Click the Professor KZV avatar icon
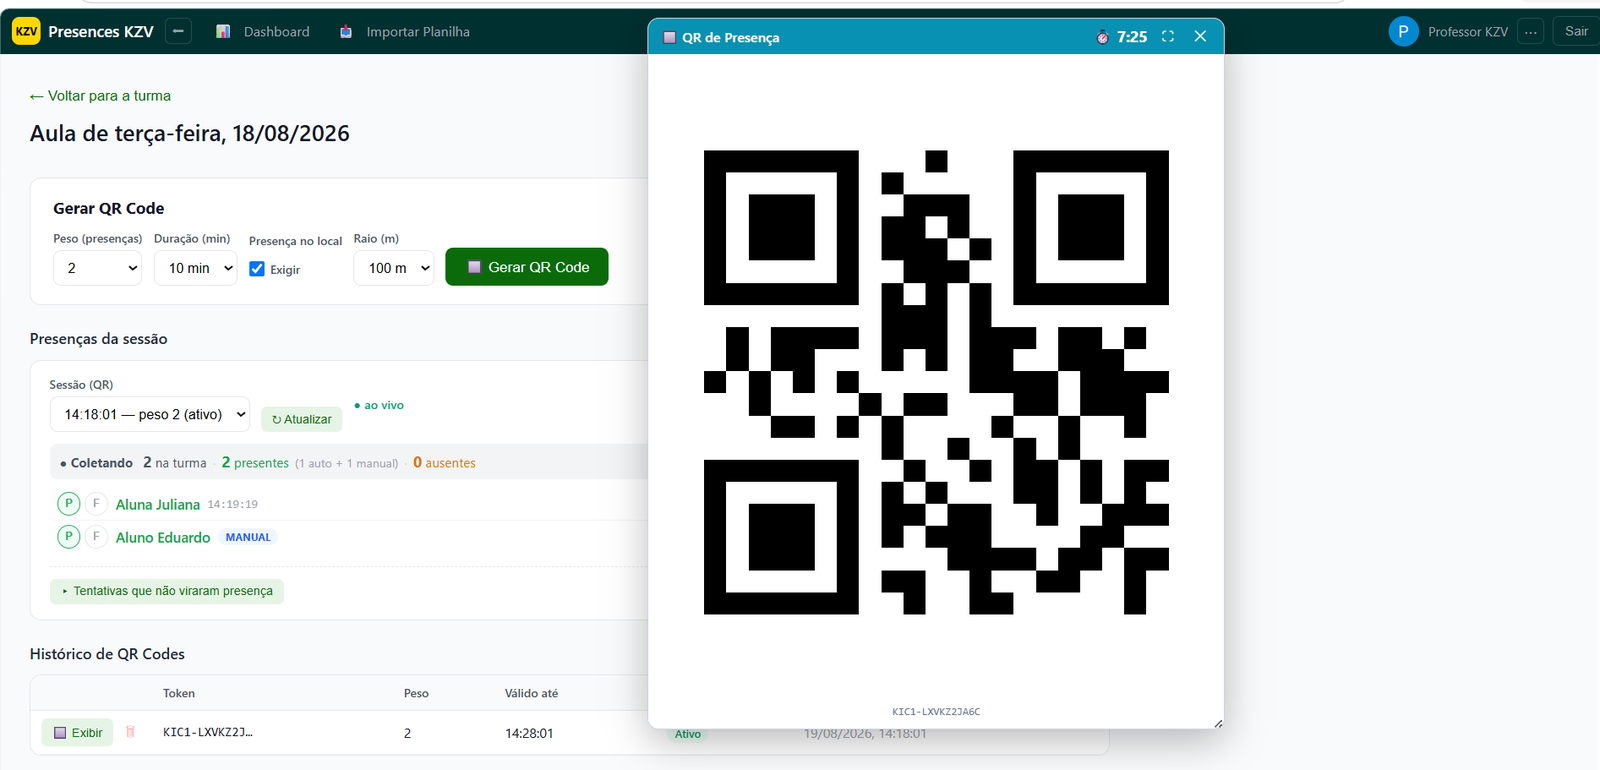 tap(1403, 31)
